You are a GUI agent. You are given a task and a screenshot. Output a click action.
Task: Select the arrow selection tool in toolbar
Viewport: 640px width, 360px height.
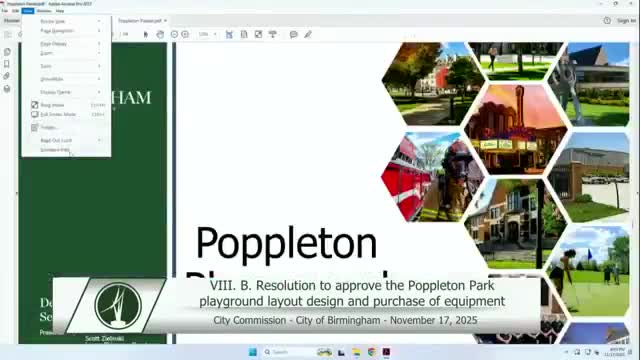pyautogui.click(x=146, y=35)
